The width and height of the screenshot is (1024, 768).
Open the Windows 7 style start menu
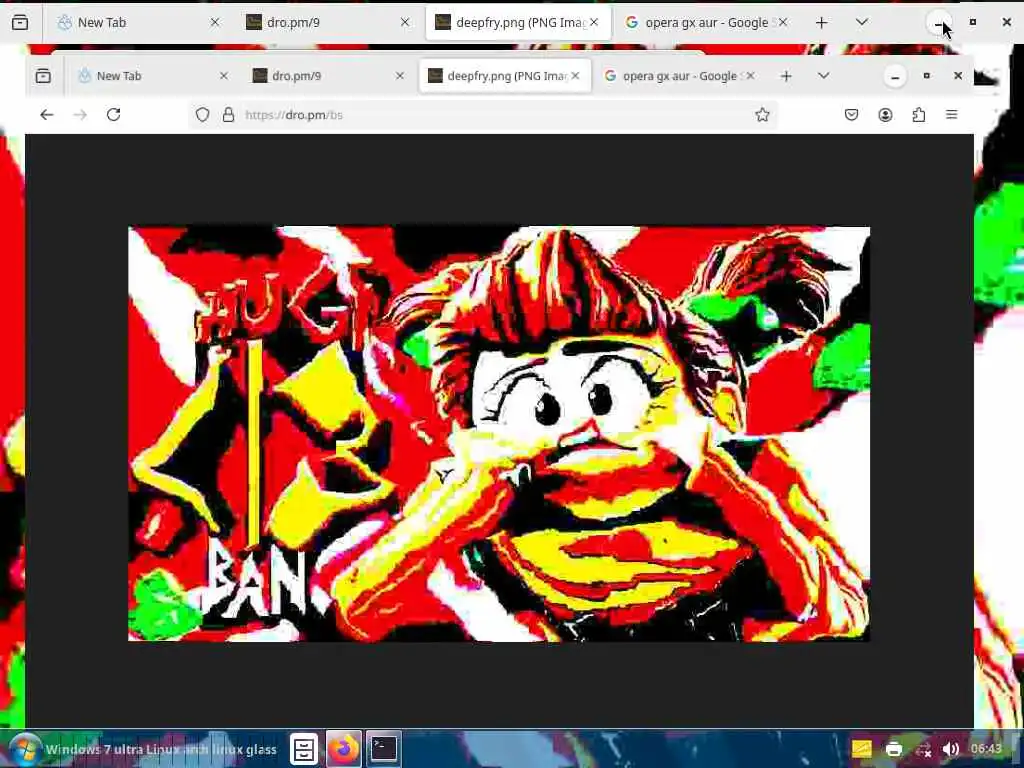(25, 750)
